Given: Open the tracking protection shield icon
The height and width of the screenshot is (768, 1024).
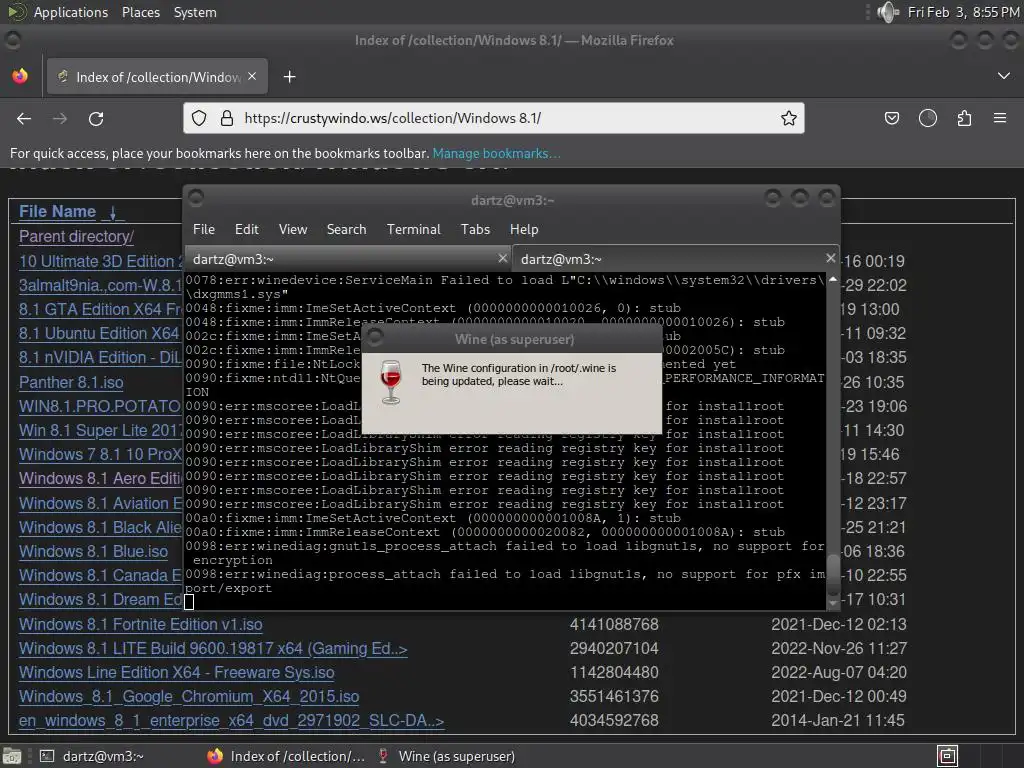Looking at the screenshot, I should pyautogui.click(x=199, y=118).
